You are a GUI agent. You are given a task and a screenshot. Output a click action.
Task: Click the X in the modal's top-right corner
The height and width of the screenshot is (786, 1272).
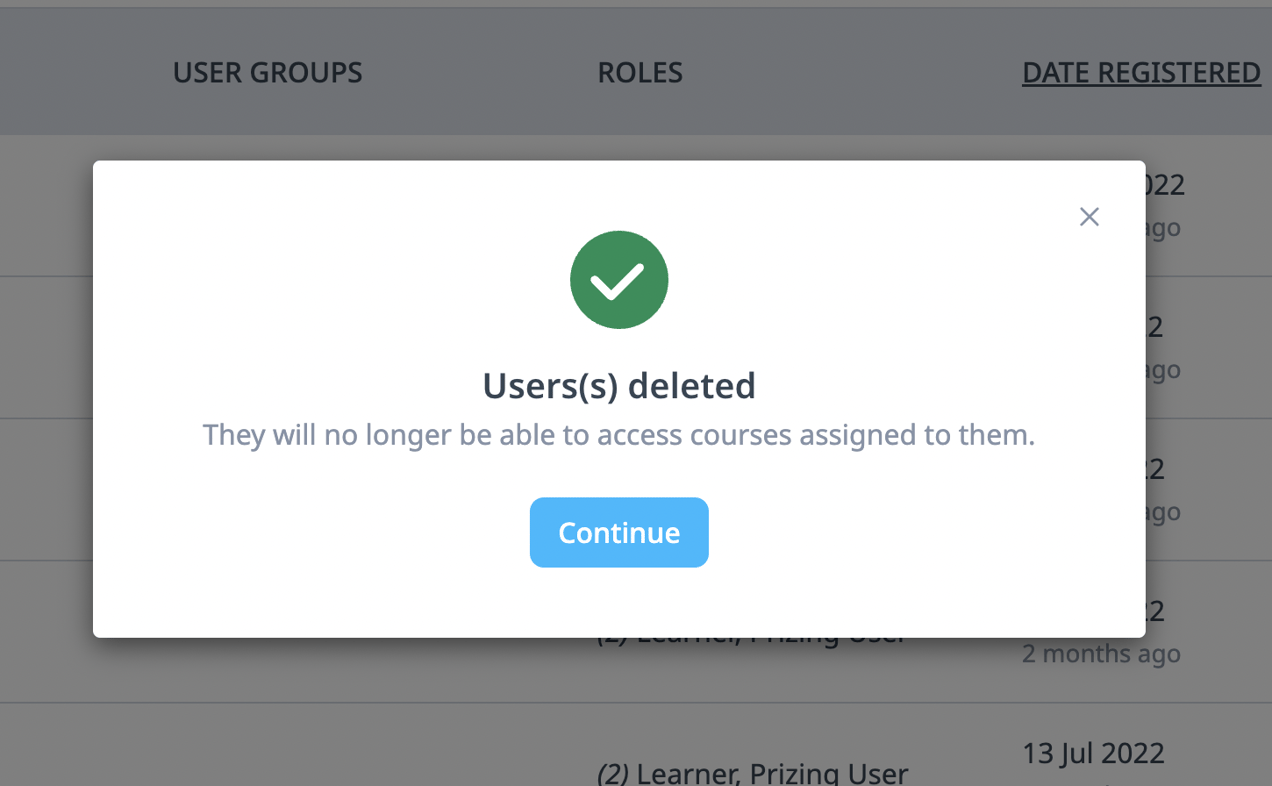1089,217
